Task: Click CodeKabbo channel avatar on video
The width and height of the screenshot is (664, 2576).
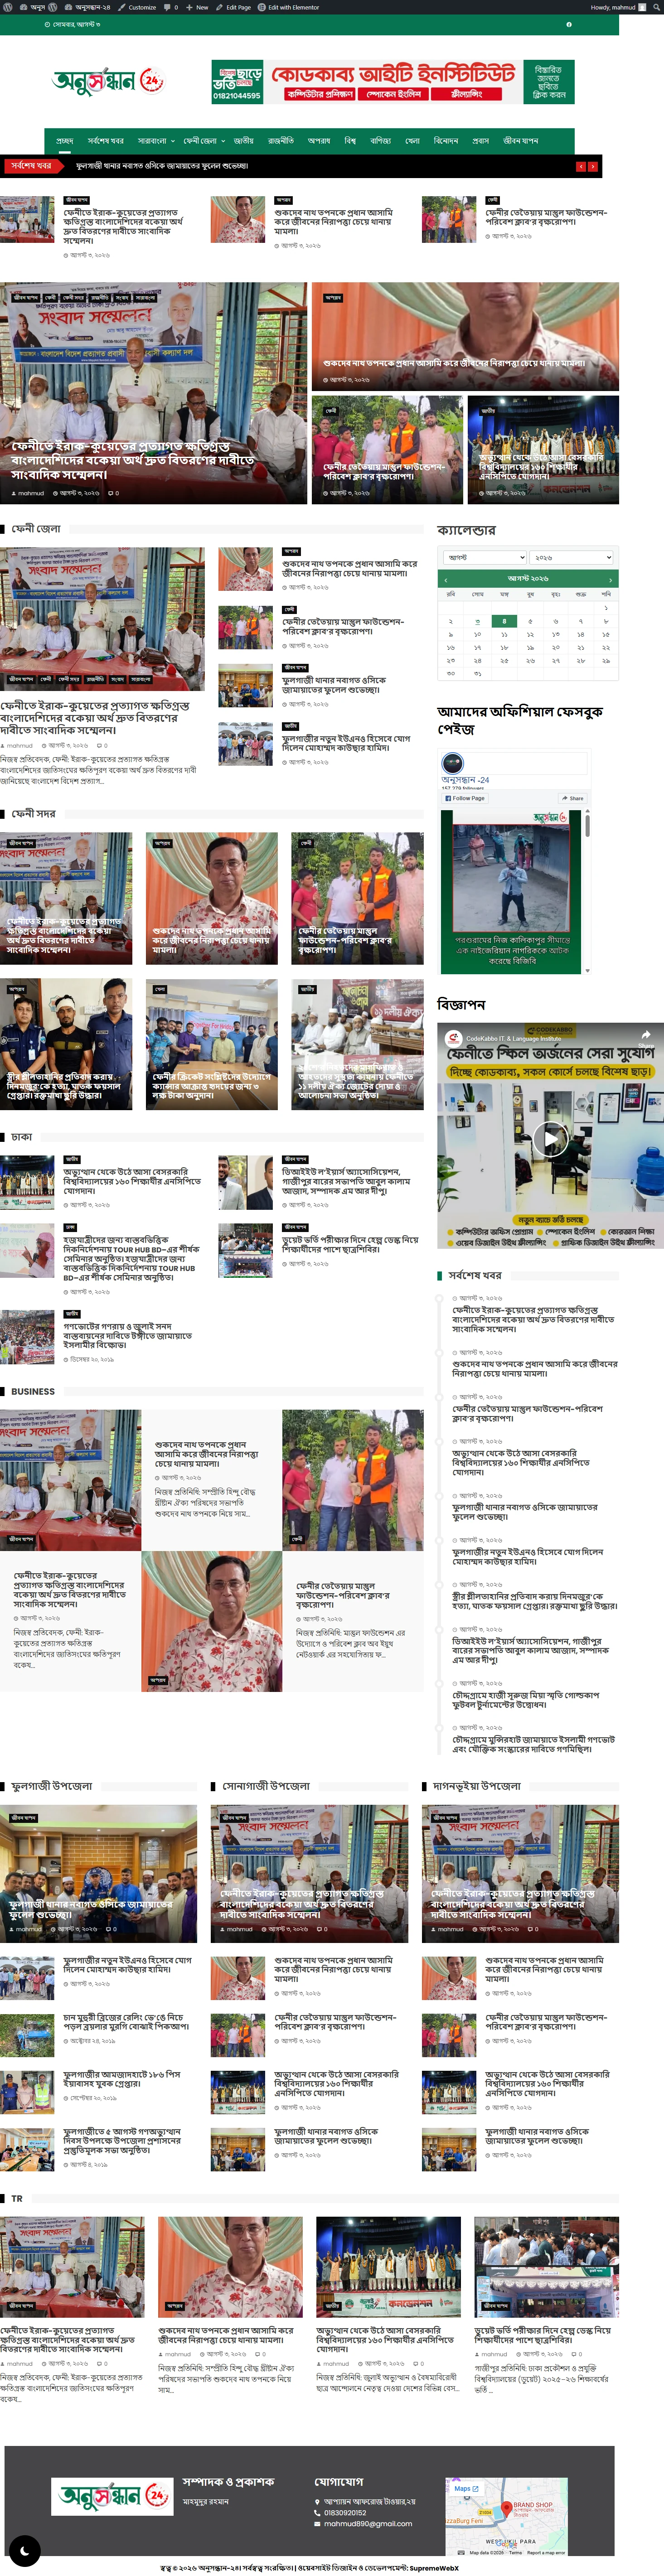Action: point(454,1038)
